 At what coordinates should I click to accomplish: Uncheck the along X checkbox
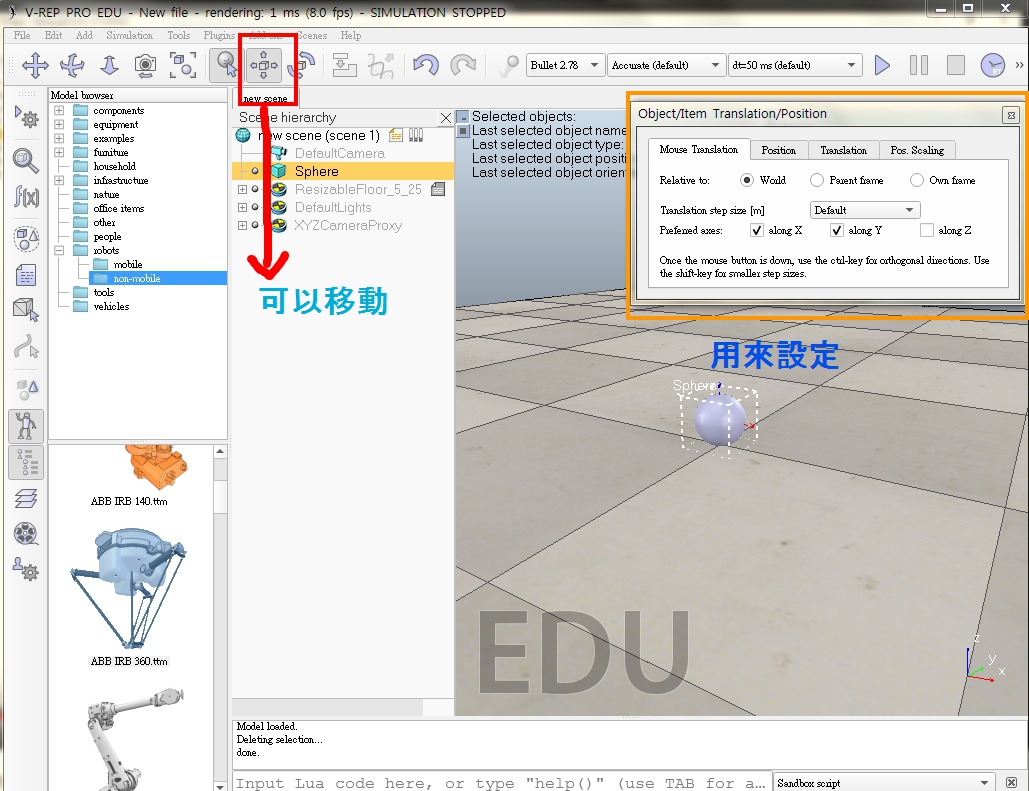click(x=757, y=231)
